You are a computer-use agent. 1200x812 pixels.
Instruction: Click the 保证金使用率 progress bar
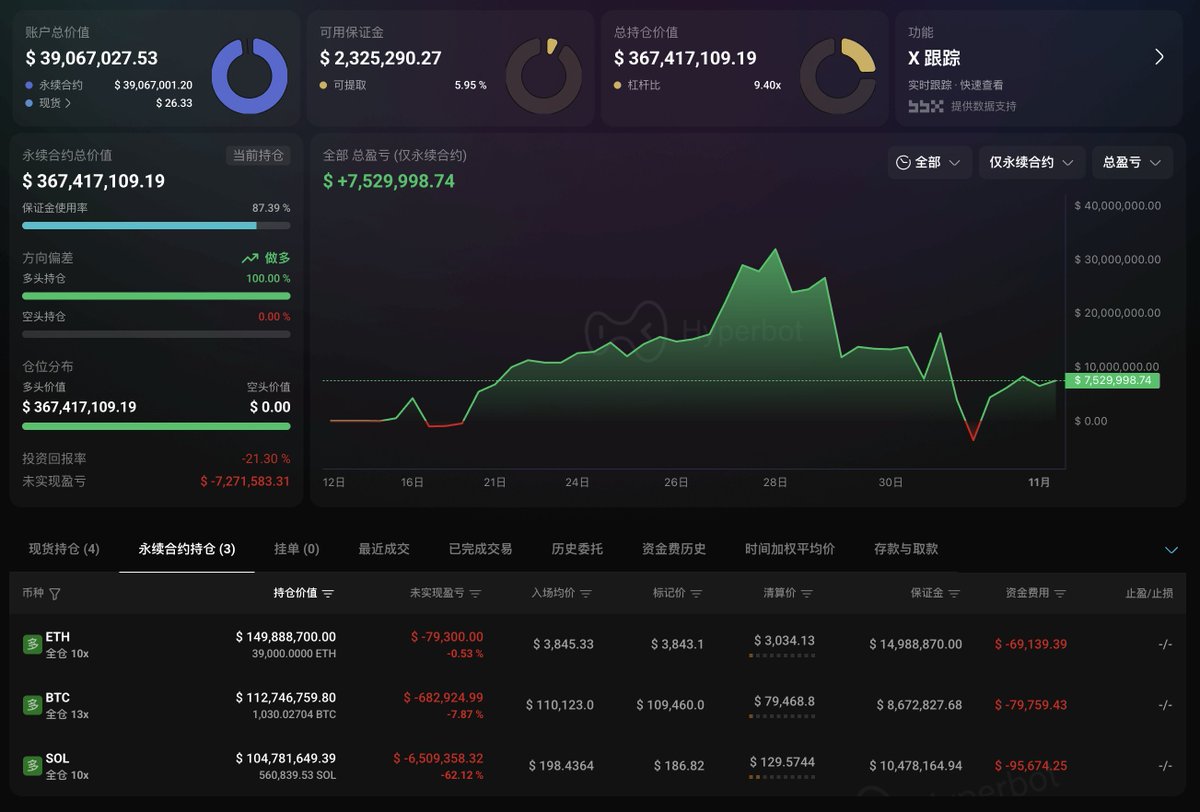pyautogui.click(x=156, y=226)
